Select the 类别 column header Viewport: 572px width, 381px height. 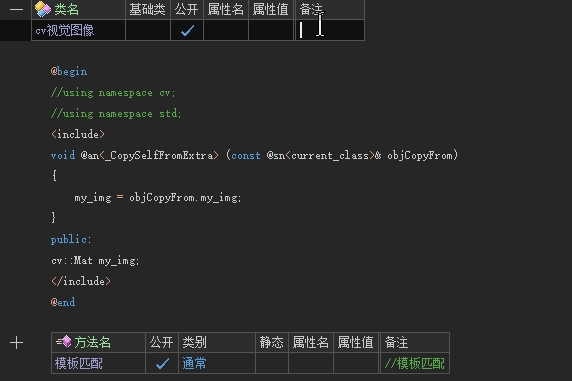pos(217,342)
